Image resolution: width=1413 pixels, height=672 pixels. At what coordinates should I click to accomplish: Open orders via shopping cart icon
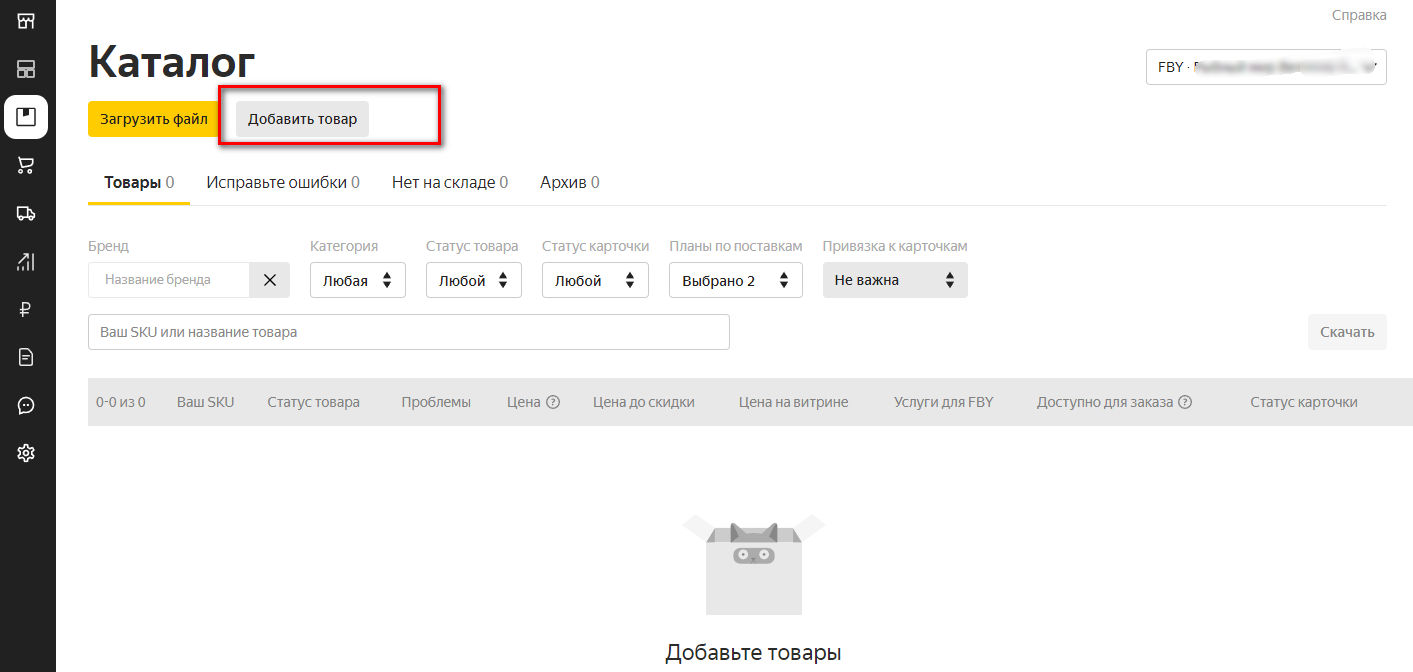[26, 165]
